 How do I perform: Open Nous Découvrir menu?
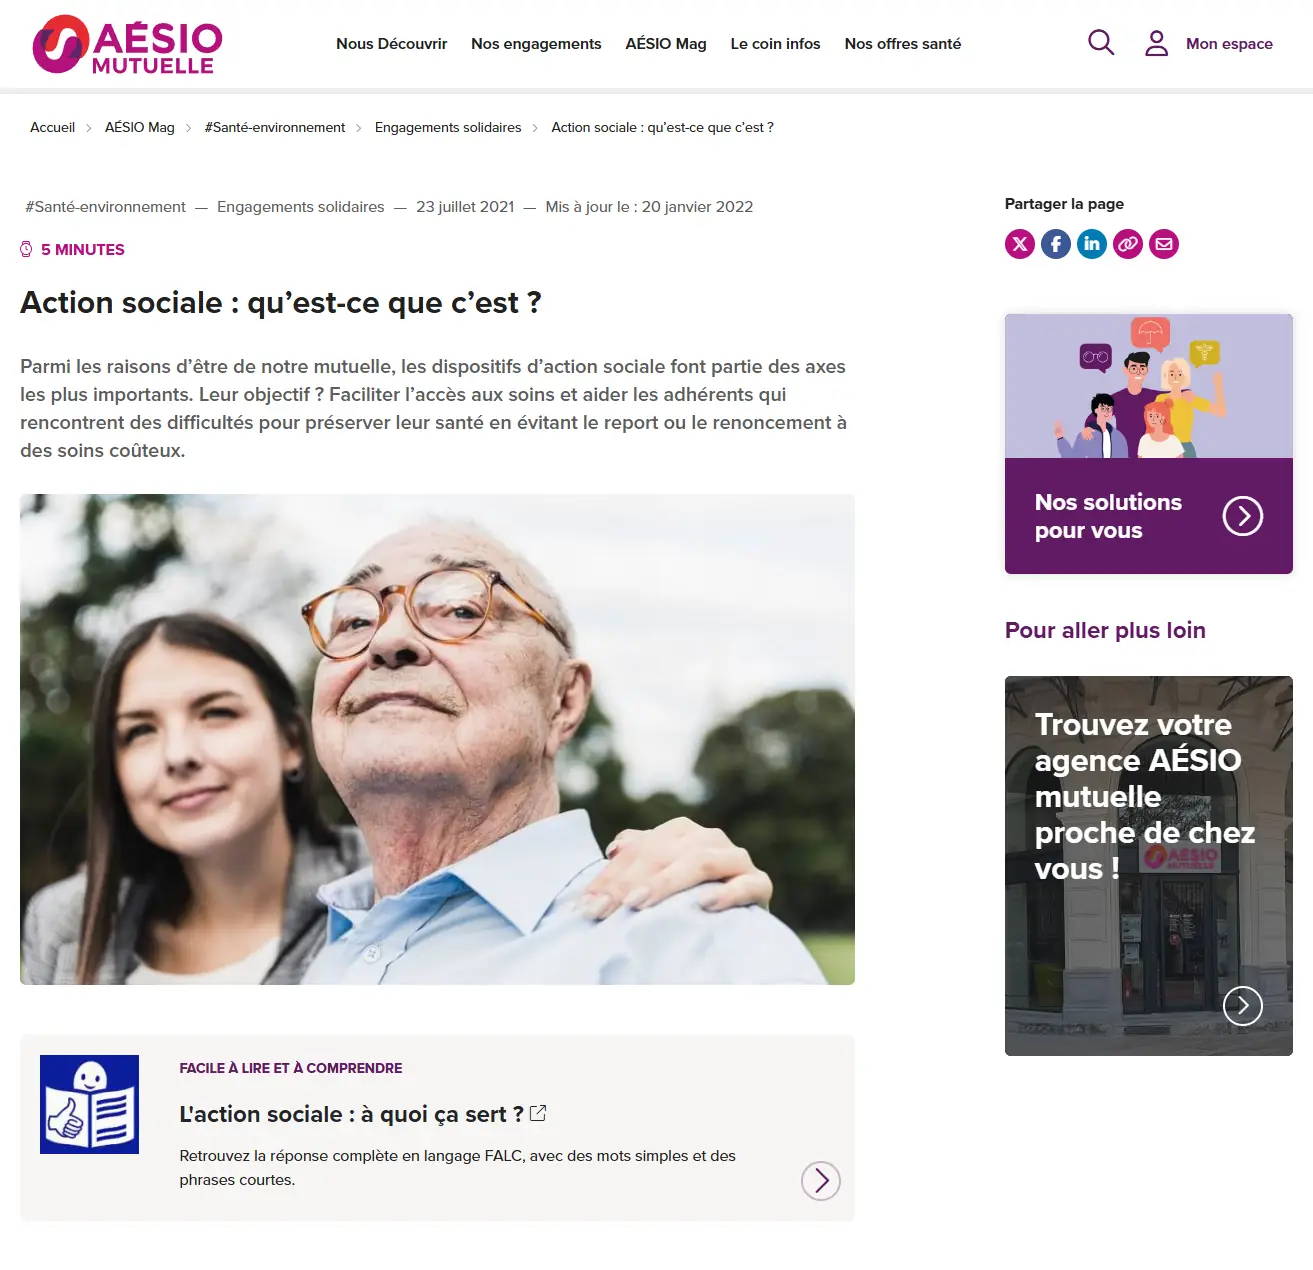(391, 44)
